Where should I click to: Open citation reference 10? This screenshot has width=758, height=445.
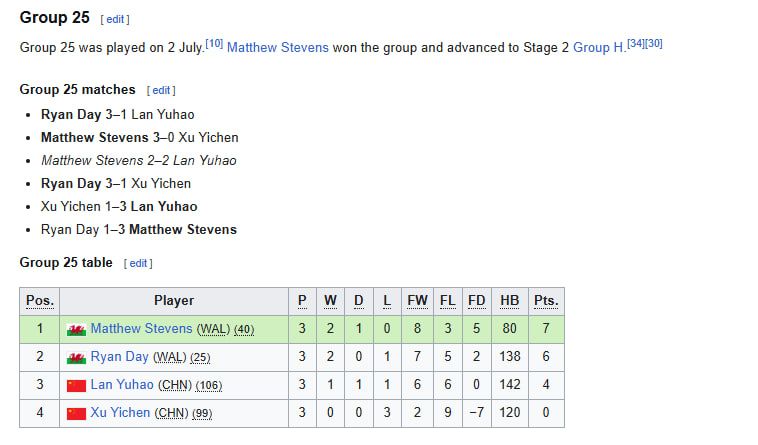click(214, 43)
